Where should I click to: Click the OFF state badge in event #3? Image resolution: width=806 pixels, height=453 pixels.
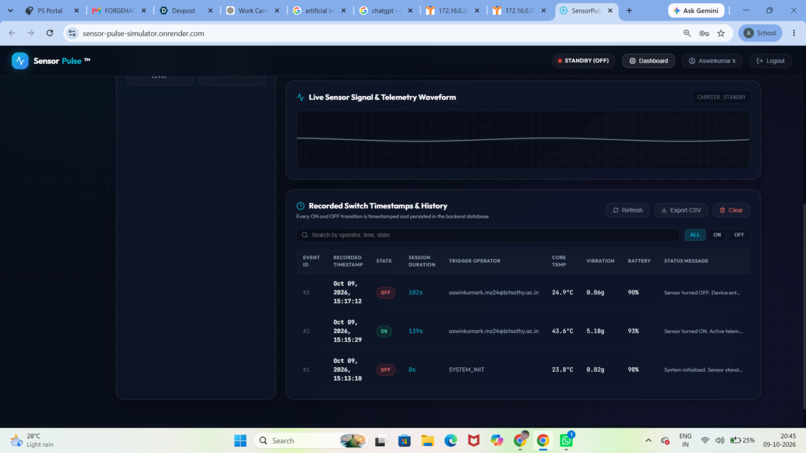[x=386, y=292]
